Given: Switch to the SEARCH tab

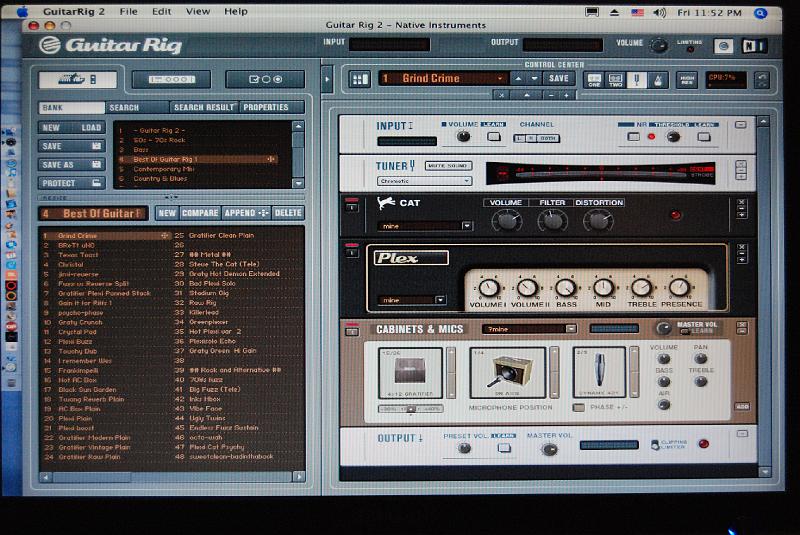Looking at the screenshot, I should [x=137, y=107].
